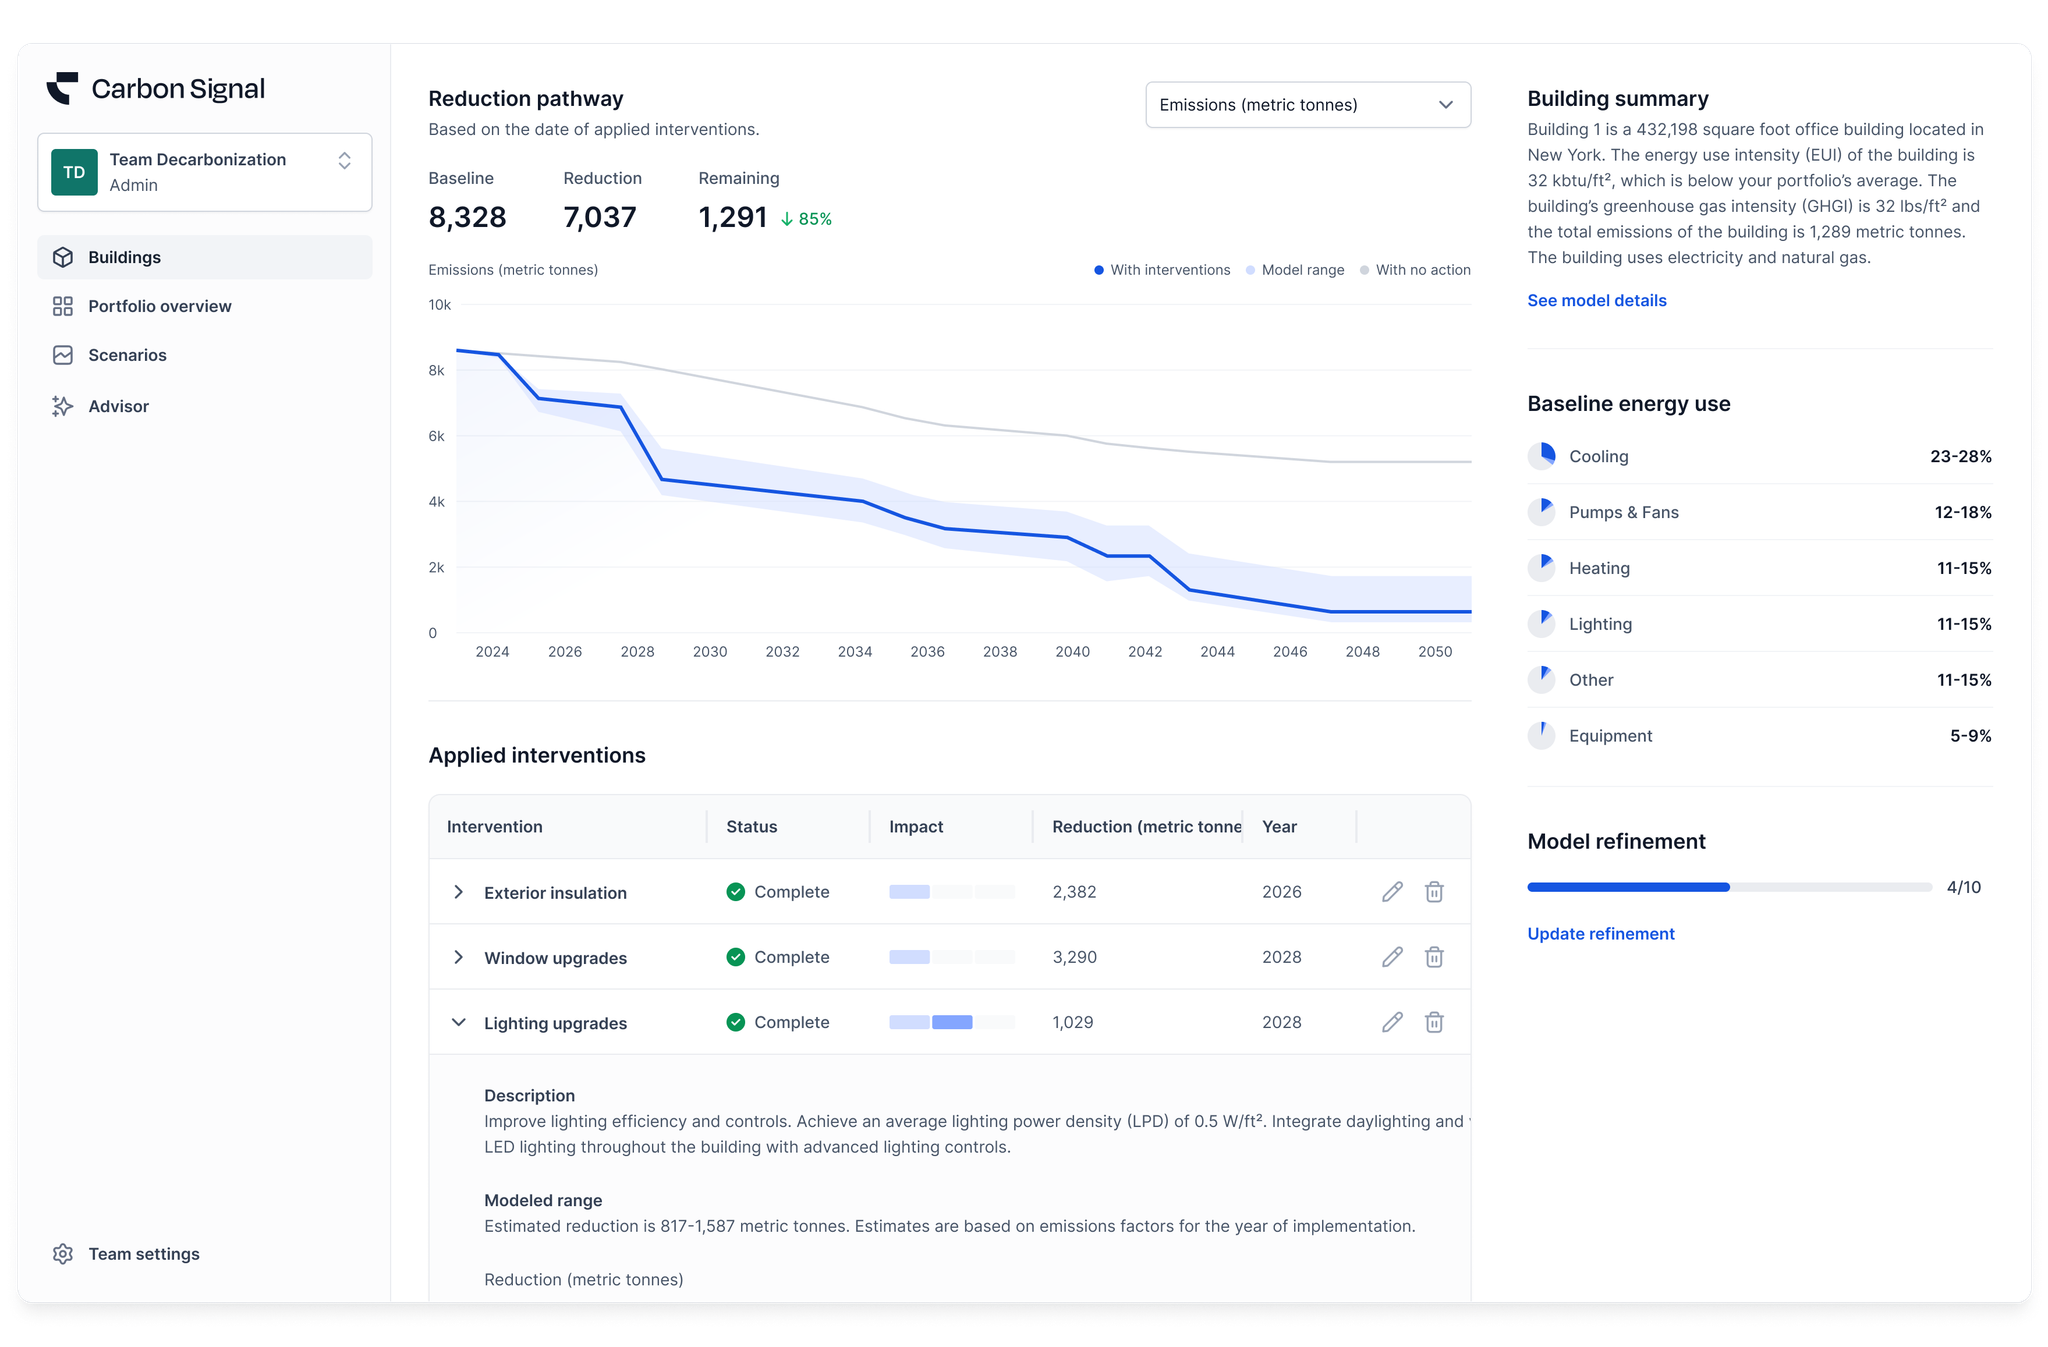2048x1347 pixels.
Task: Edit Exterior insulation with pencil icon
Action: coord(1392,892)
